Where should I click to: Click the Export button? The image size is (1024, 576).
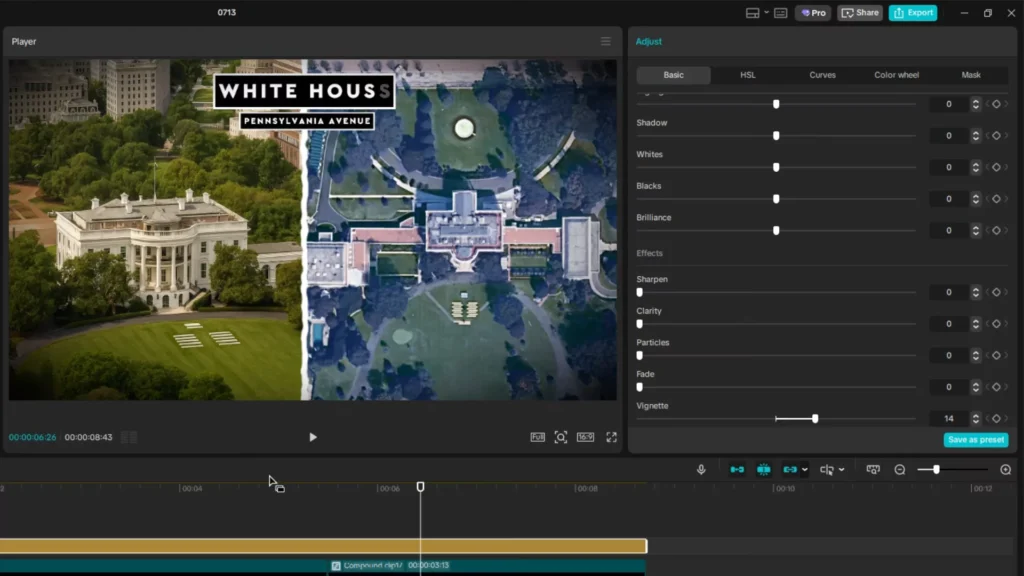point(913,13)
